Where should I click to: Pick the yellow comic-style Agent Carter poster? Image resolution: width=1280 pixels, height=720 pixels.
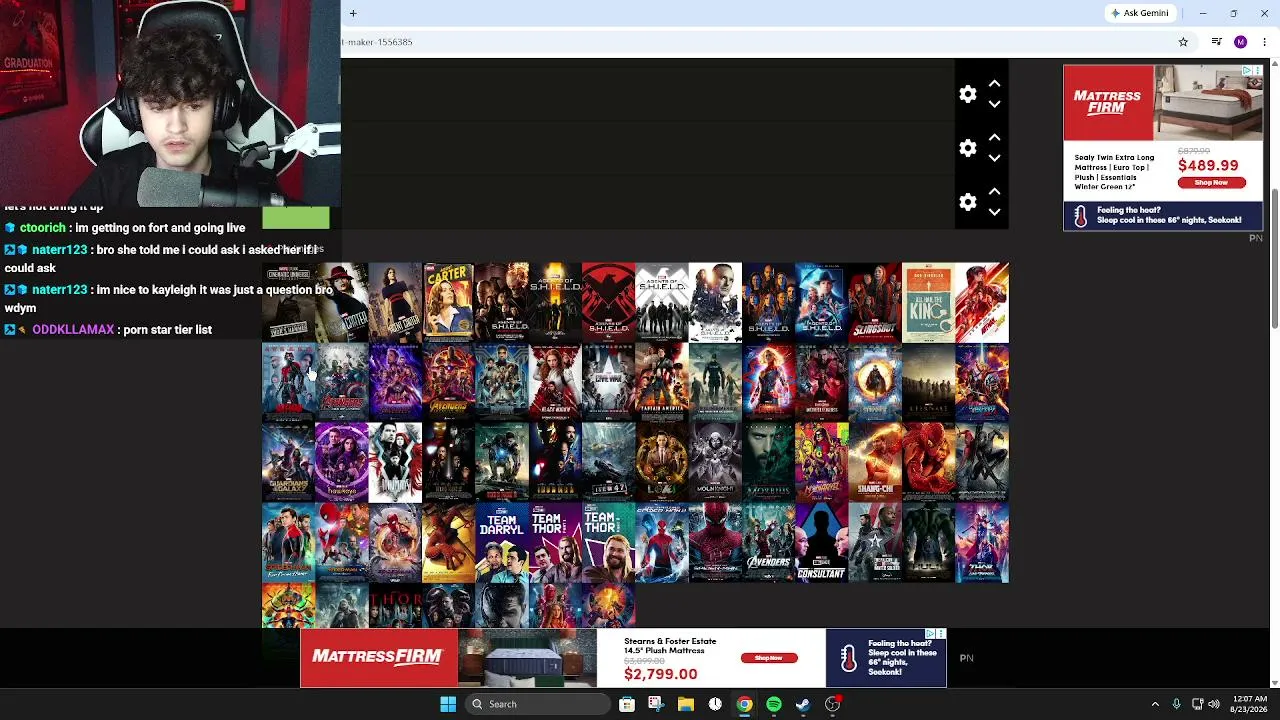(x=448, y=302)
